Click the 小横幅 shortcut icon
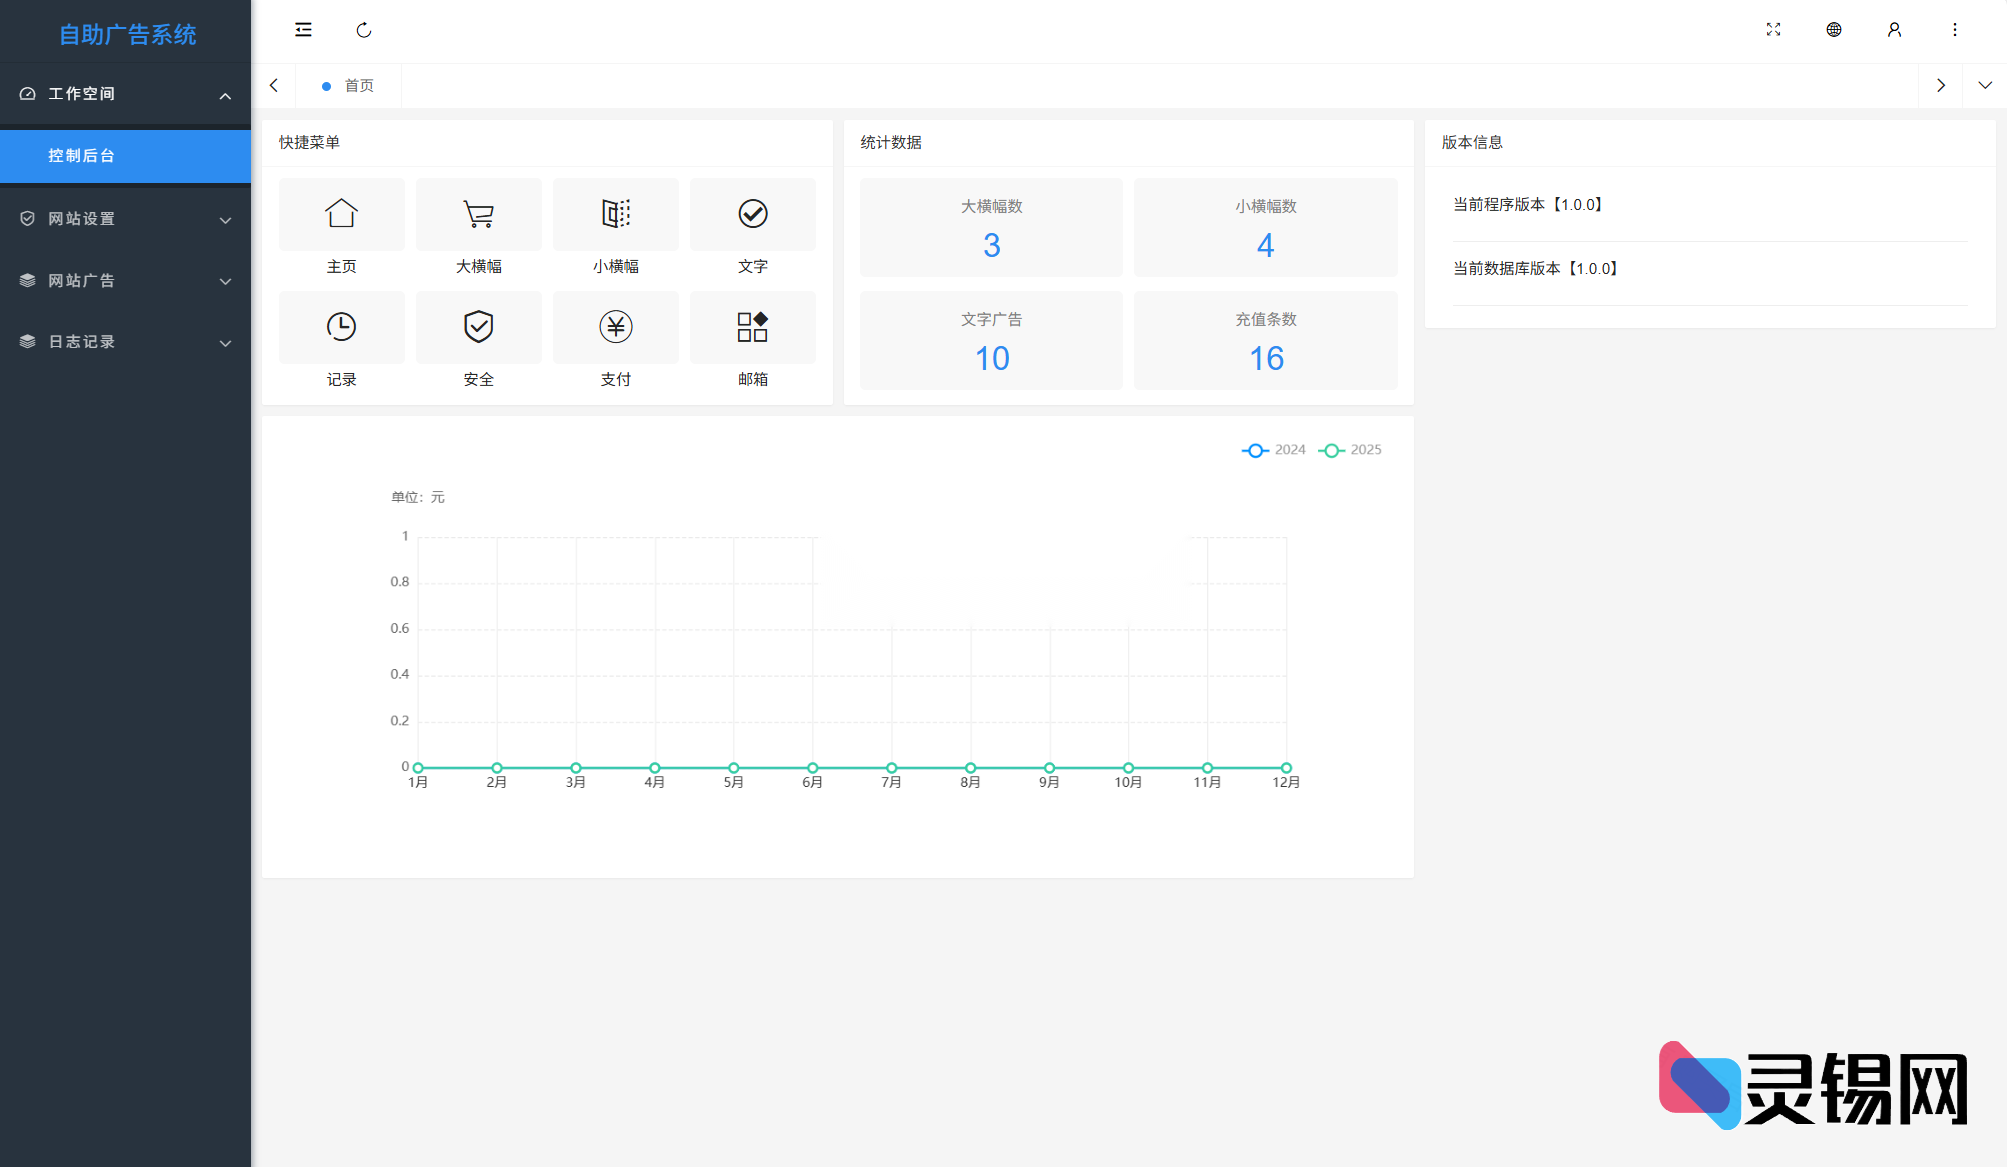The height and width of the screenshot is (1167, 2007). click(616, 214)
